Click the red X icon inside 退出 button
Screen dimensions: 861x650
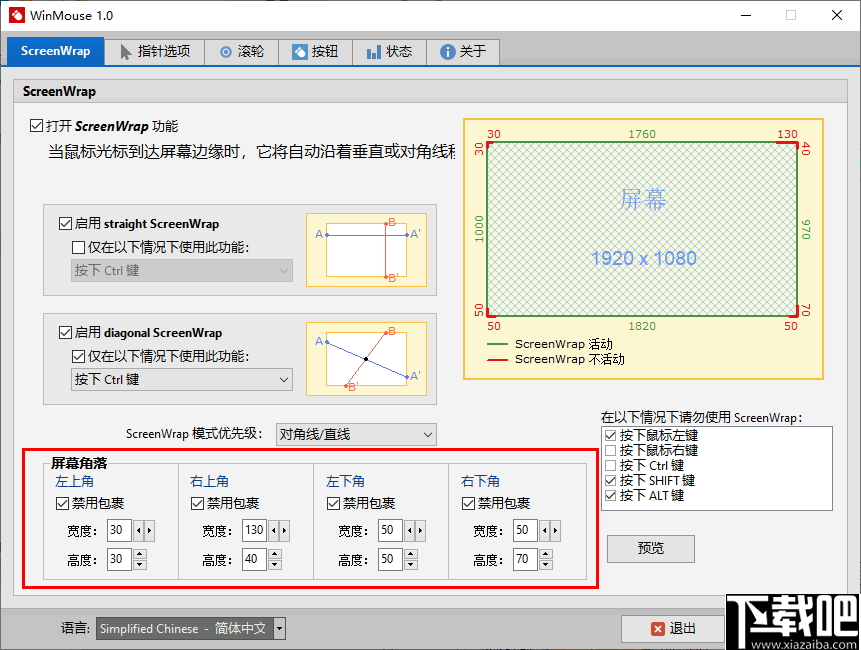click(657, 629)
